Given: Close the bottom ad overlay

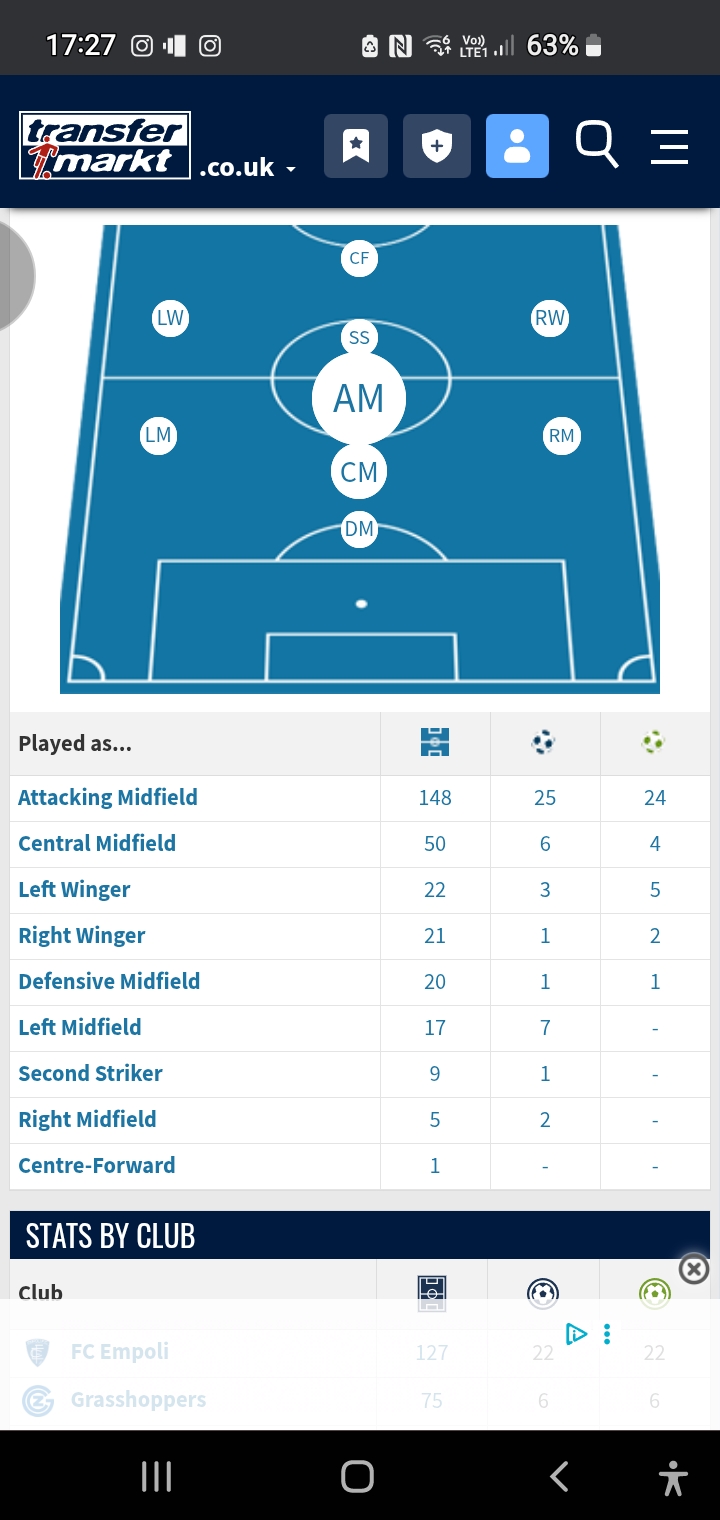Looking at the screenshot, I should [693, 1269].
